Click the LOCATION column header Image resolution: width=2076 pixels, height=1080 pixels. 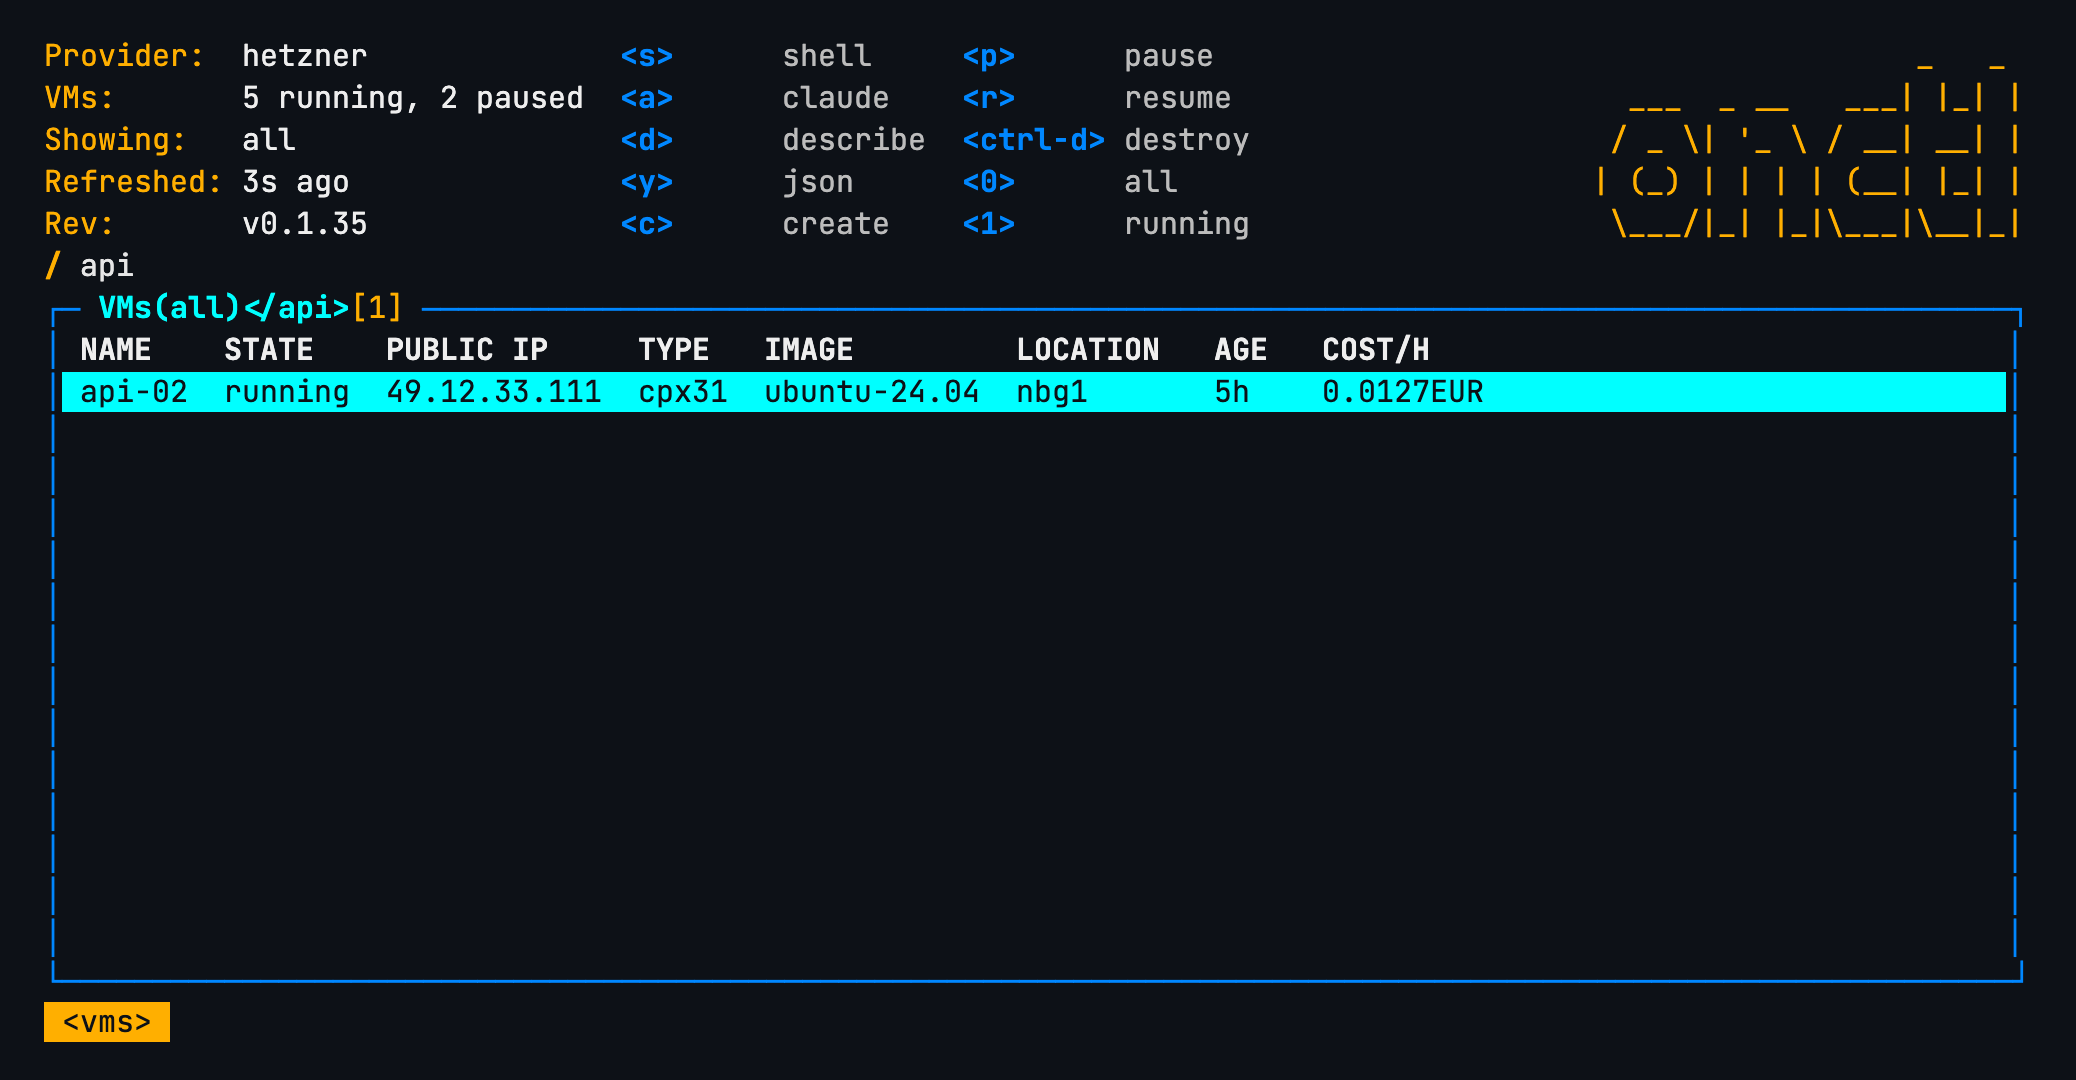pos(1088,350)
